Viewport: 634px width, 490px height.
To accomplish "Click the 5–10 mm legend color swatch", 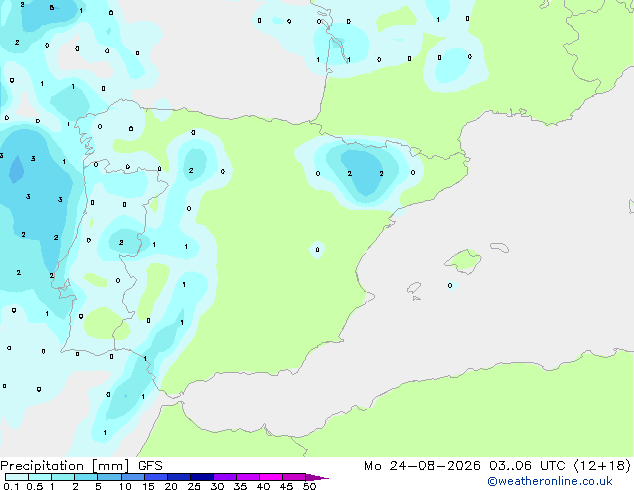I will click(109, 477).
